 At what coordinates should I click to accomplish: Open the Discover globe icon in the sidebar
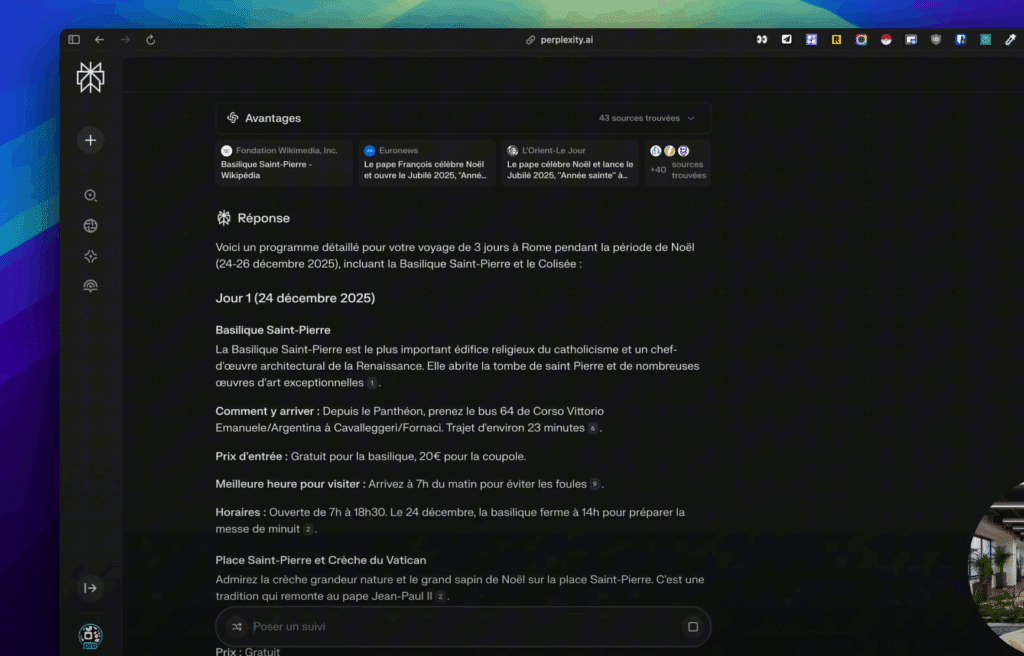point(90,226)
